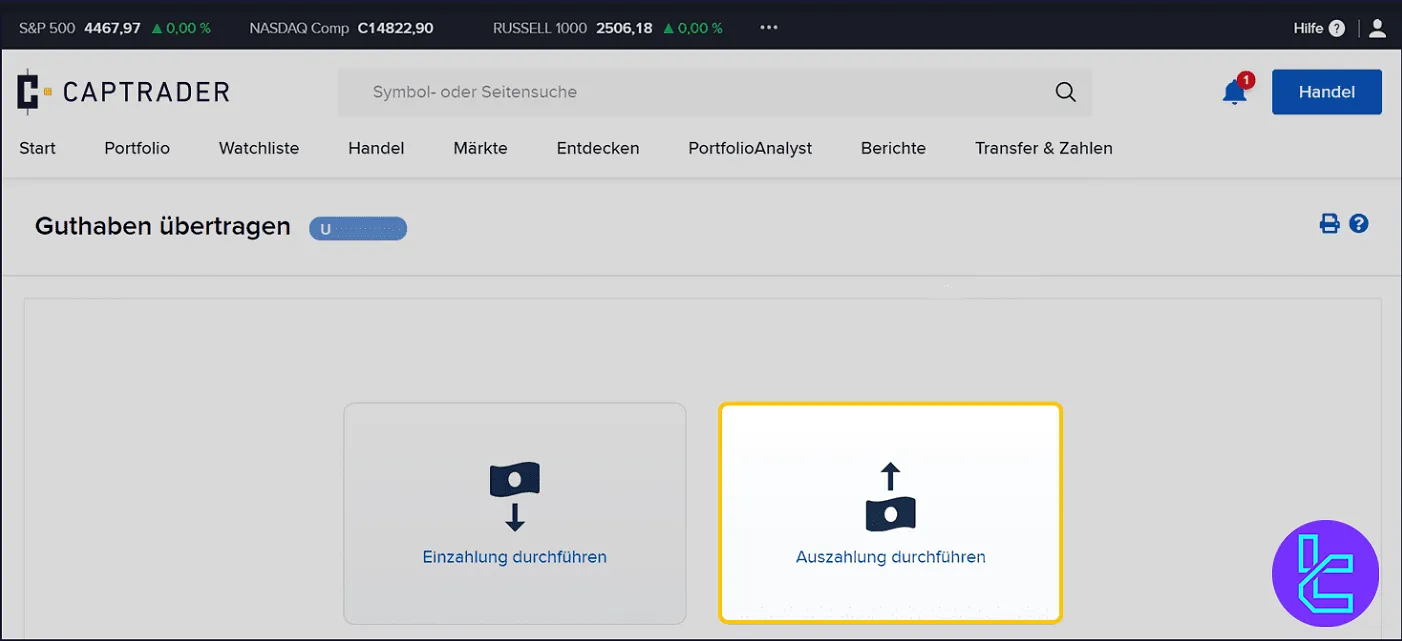The width and height of the screenshot is (1402, 641).
Task: Click the purple floating logo badge
Action: (1325, 574)
